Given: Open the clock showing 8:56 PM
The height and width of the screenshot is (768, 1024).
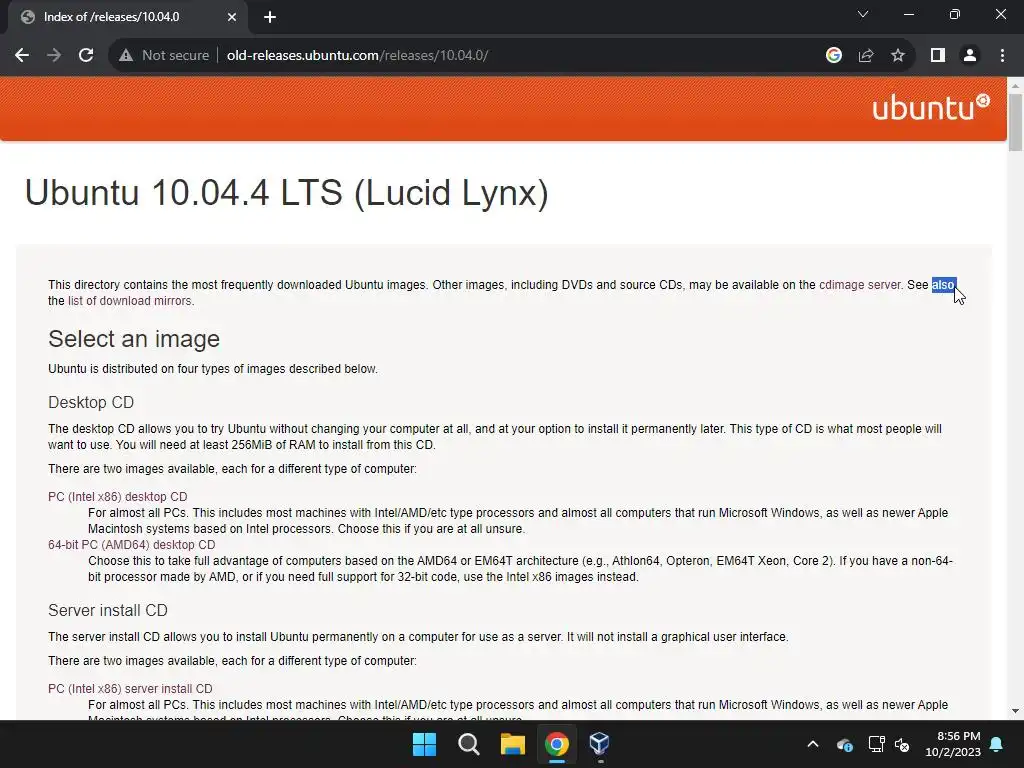Looking at the screenshot, I should click(x=953, y=744).
